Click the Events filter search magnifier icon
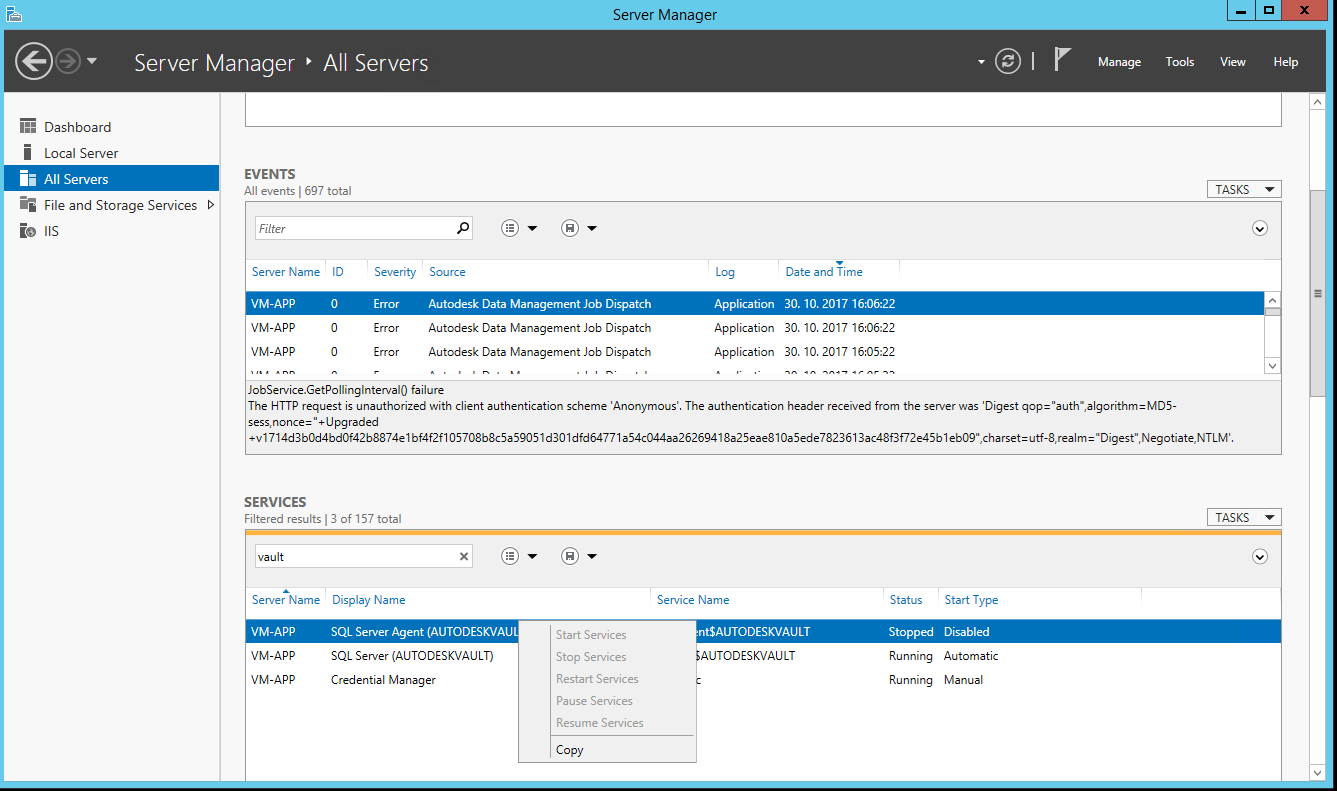 click(x=463, y=228)
